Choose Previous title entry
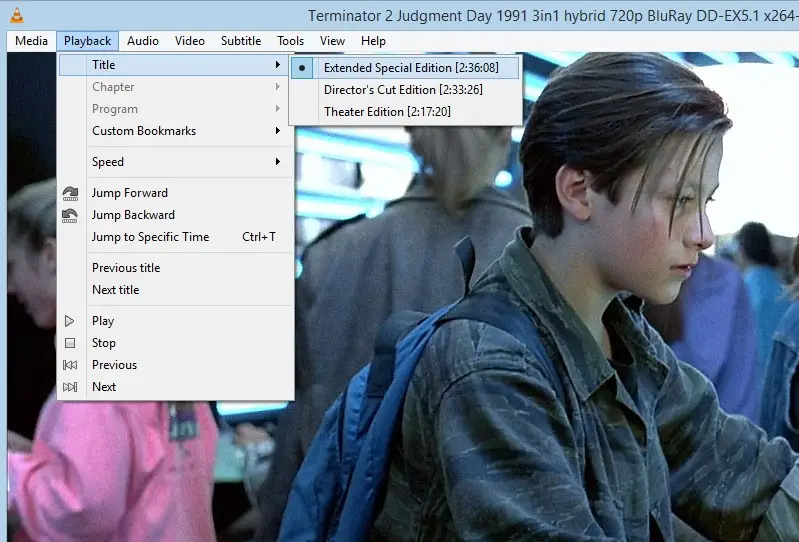Image resolution: width=799 pixels, height=542 pixels. coord(176,267)
